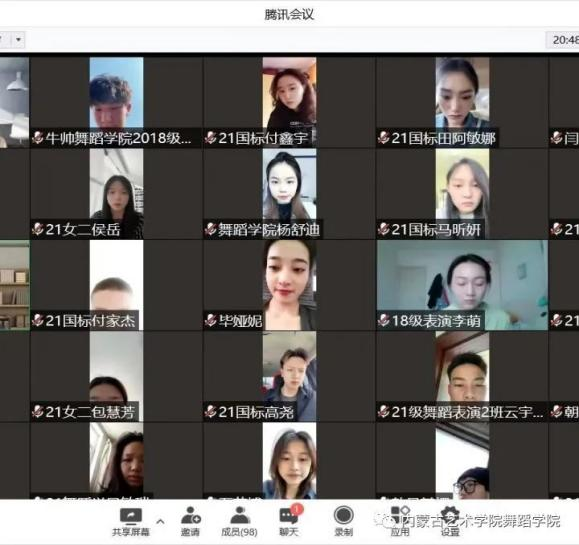Select video tile of 21女二侯岳

point(116,194)
